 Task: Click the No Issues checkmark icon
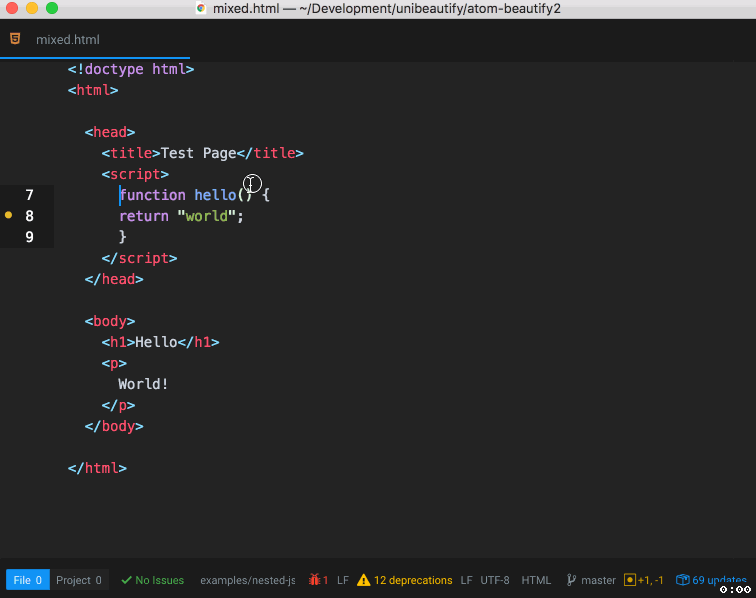pyautogui.click(x=126, y=580)
